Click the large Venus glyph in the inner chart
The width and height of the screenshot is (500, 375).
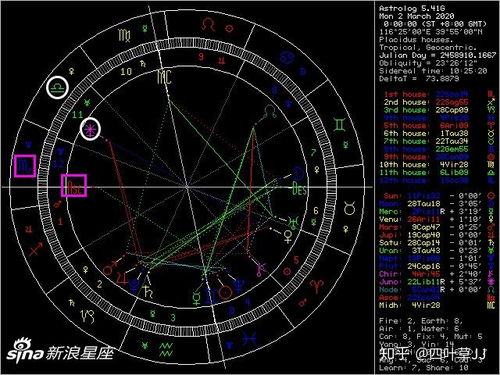tap(288, 236)
